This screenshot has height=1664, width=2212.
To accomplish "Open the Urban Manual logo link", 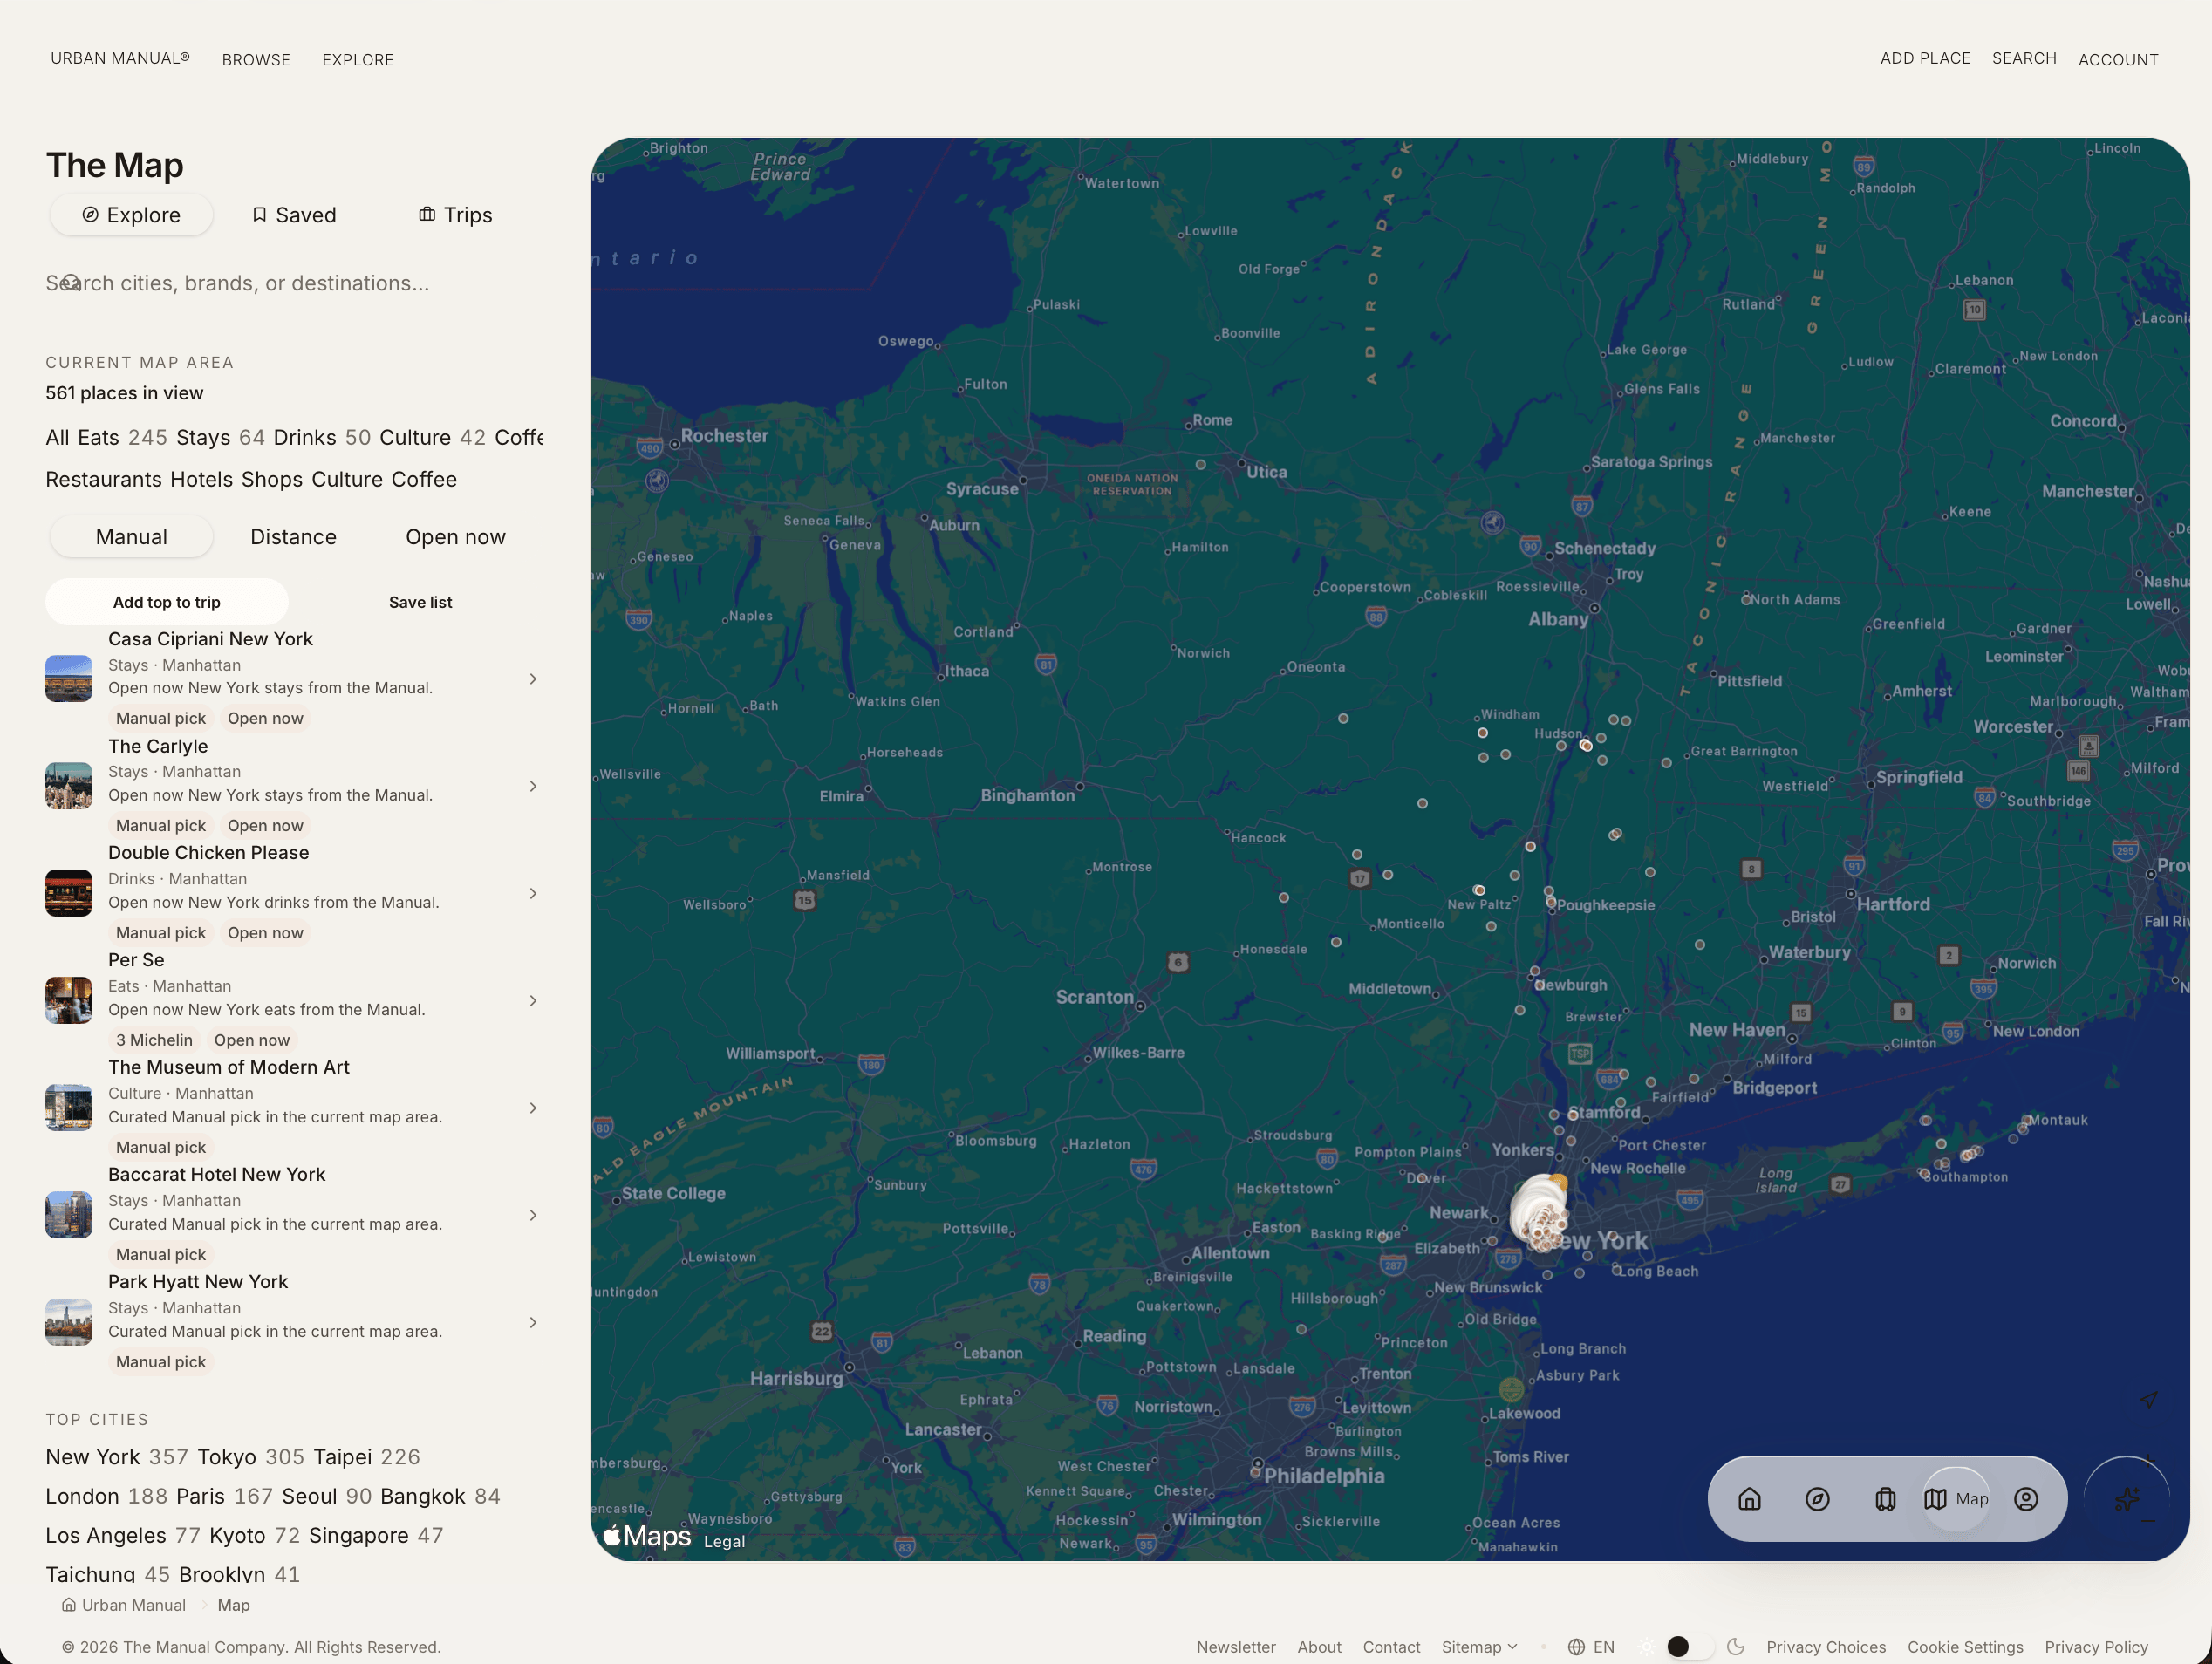I will [x=120, y=58].
